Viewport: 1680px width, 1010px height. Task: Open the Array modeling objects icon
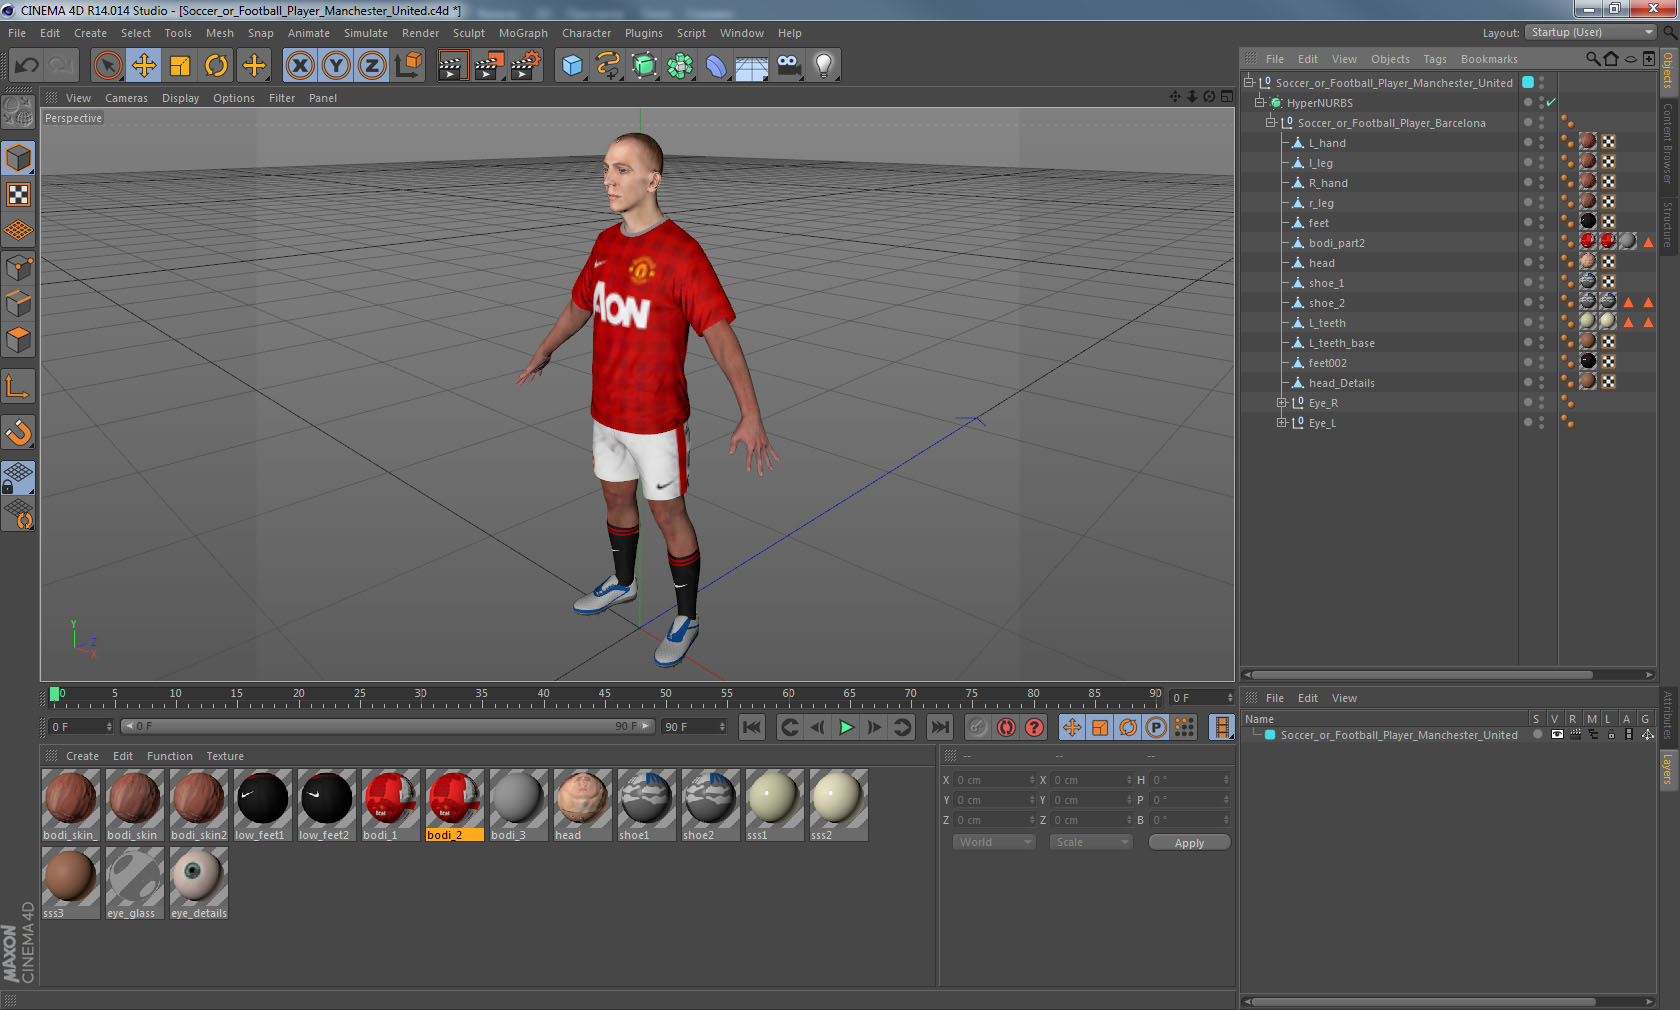[681, 66]
